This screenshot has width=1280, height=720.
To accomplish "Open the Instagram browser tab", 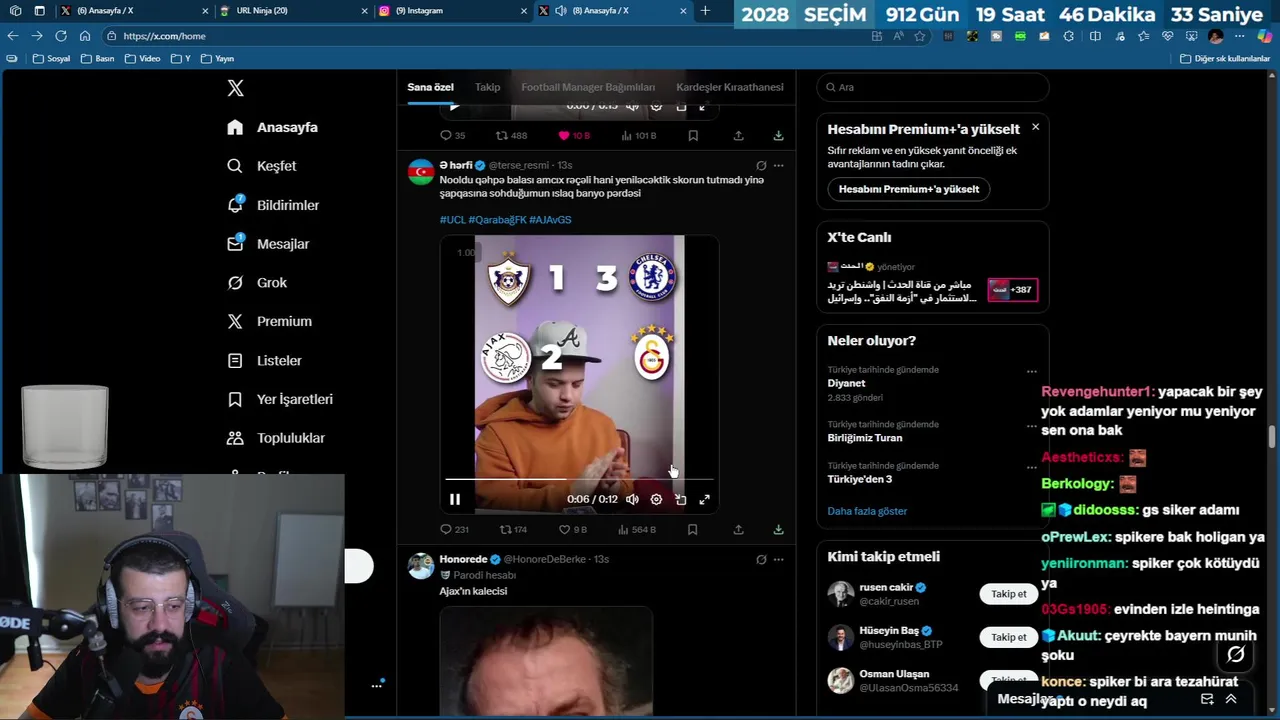I will pyautogui.click(x=452, y=11).
